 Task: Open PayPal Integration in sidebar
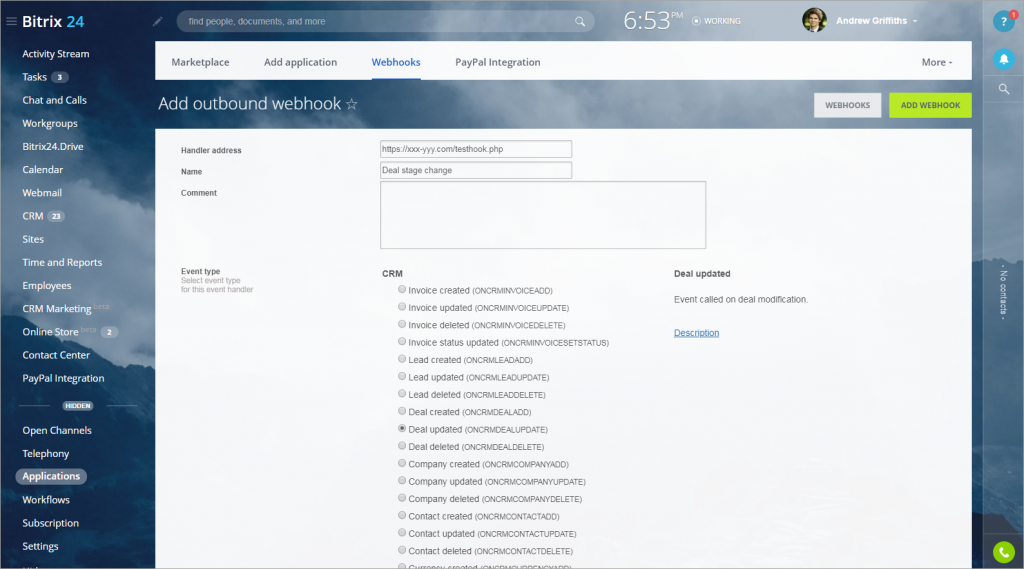[63, 378]
